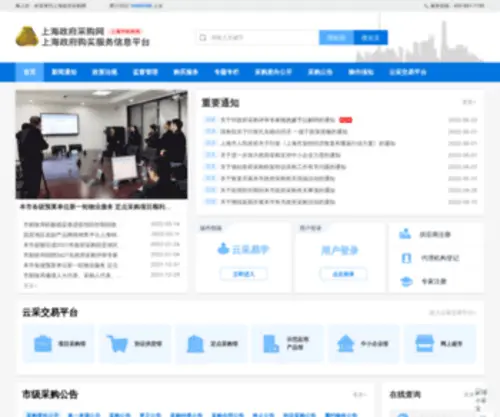Click the 点击登录 button under 用户登录
500x417 pixels.
coord(343,274)
